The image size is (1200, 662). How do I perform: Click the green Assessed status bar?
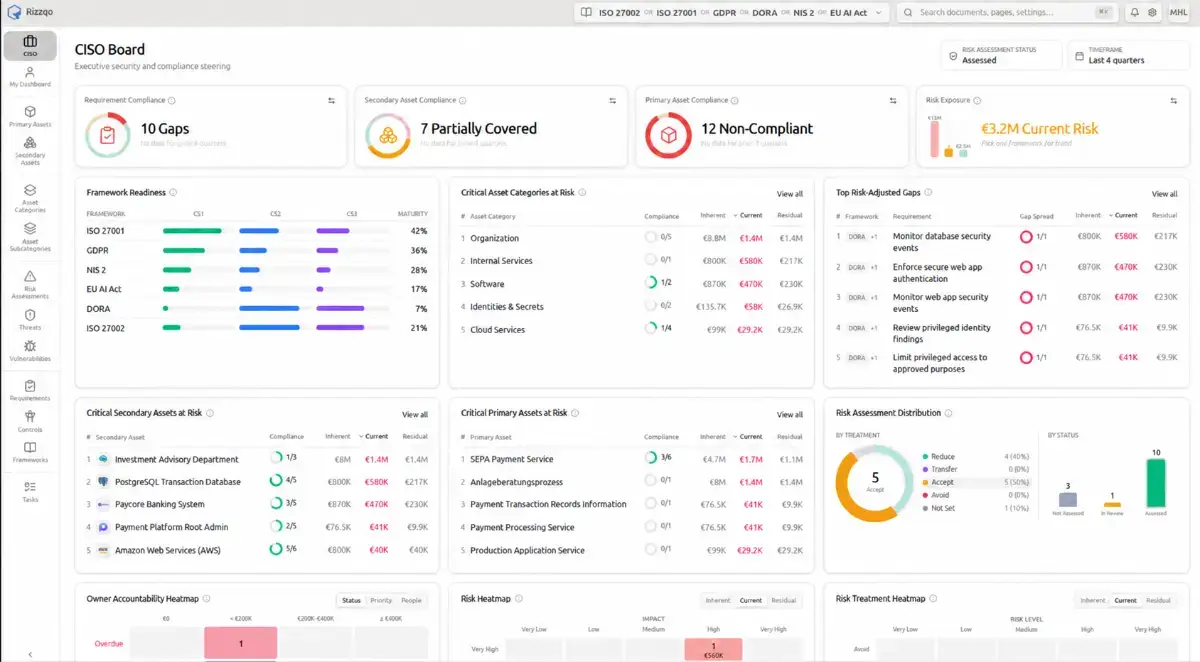pyautogui.click(x=1157, y=483)
